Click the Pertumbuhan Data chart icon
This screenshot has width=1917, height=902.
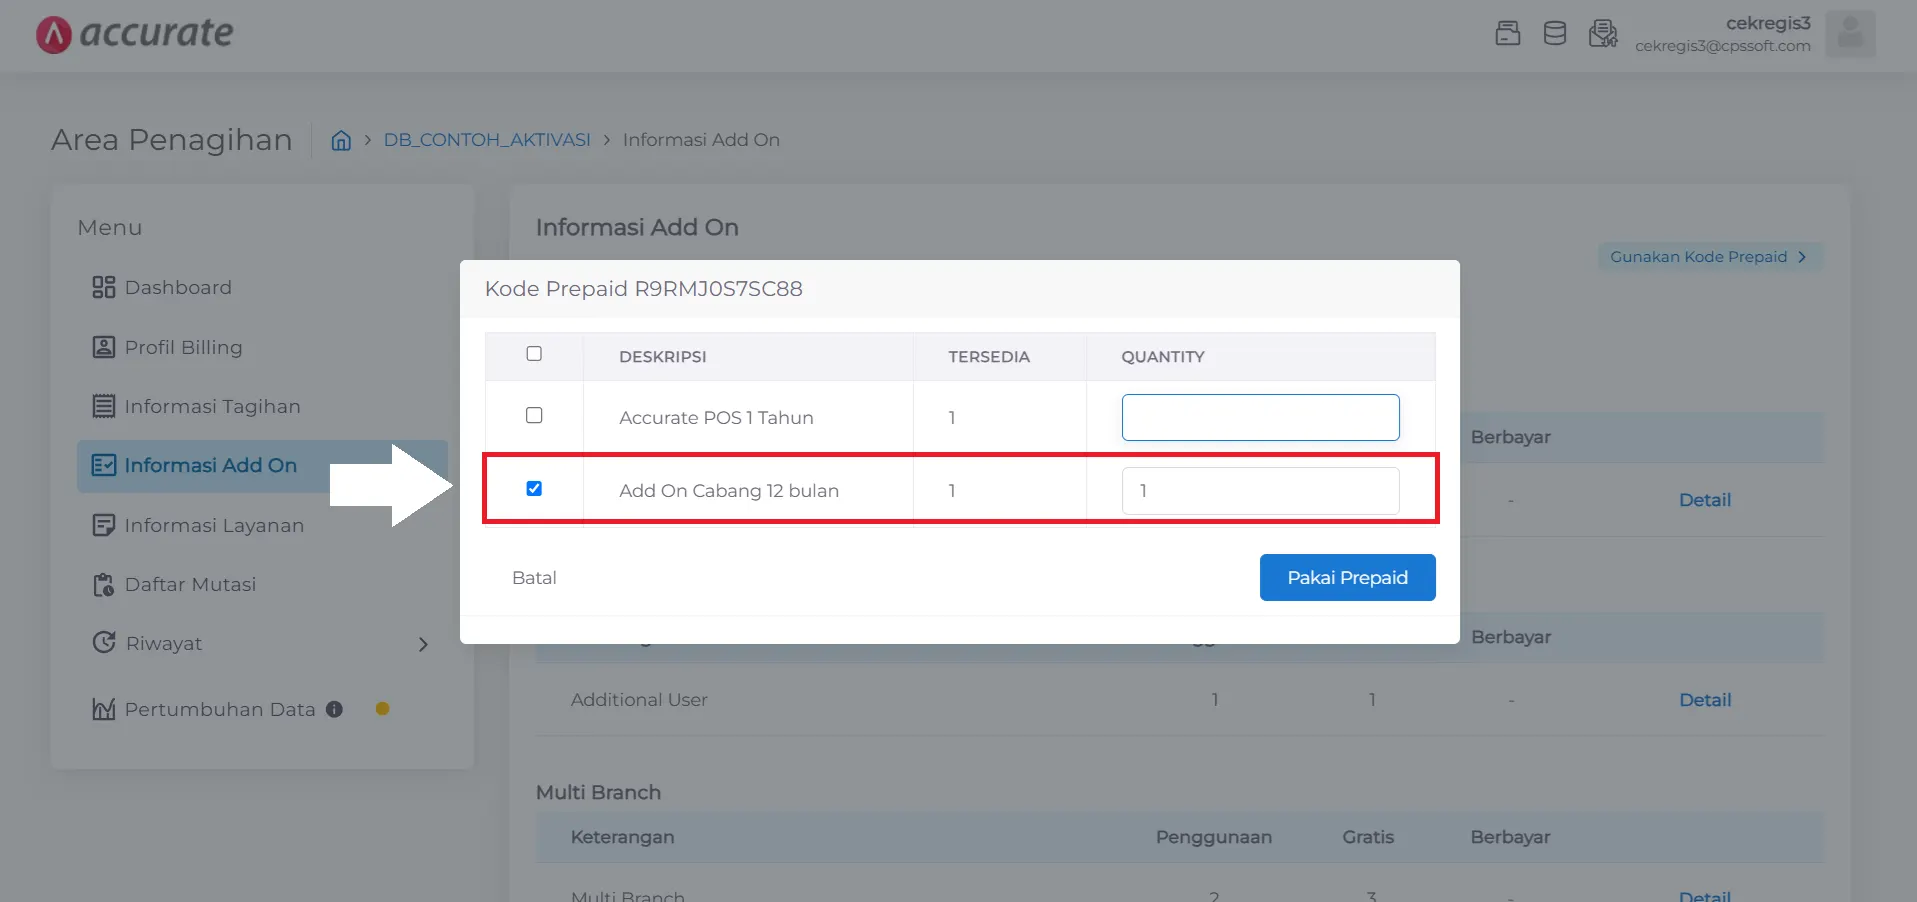tap(103, 709)
